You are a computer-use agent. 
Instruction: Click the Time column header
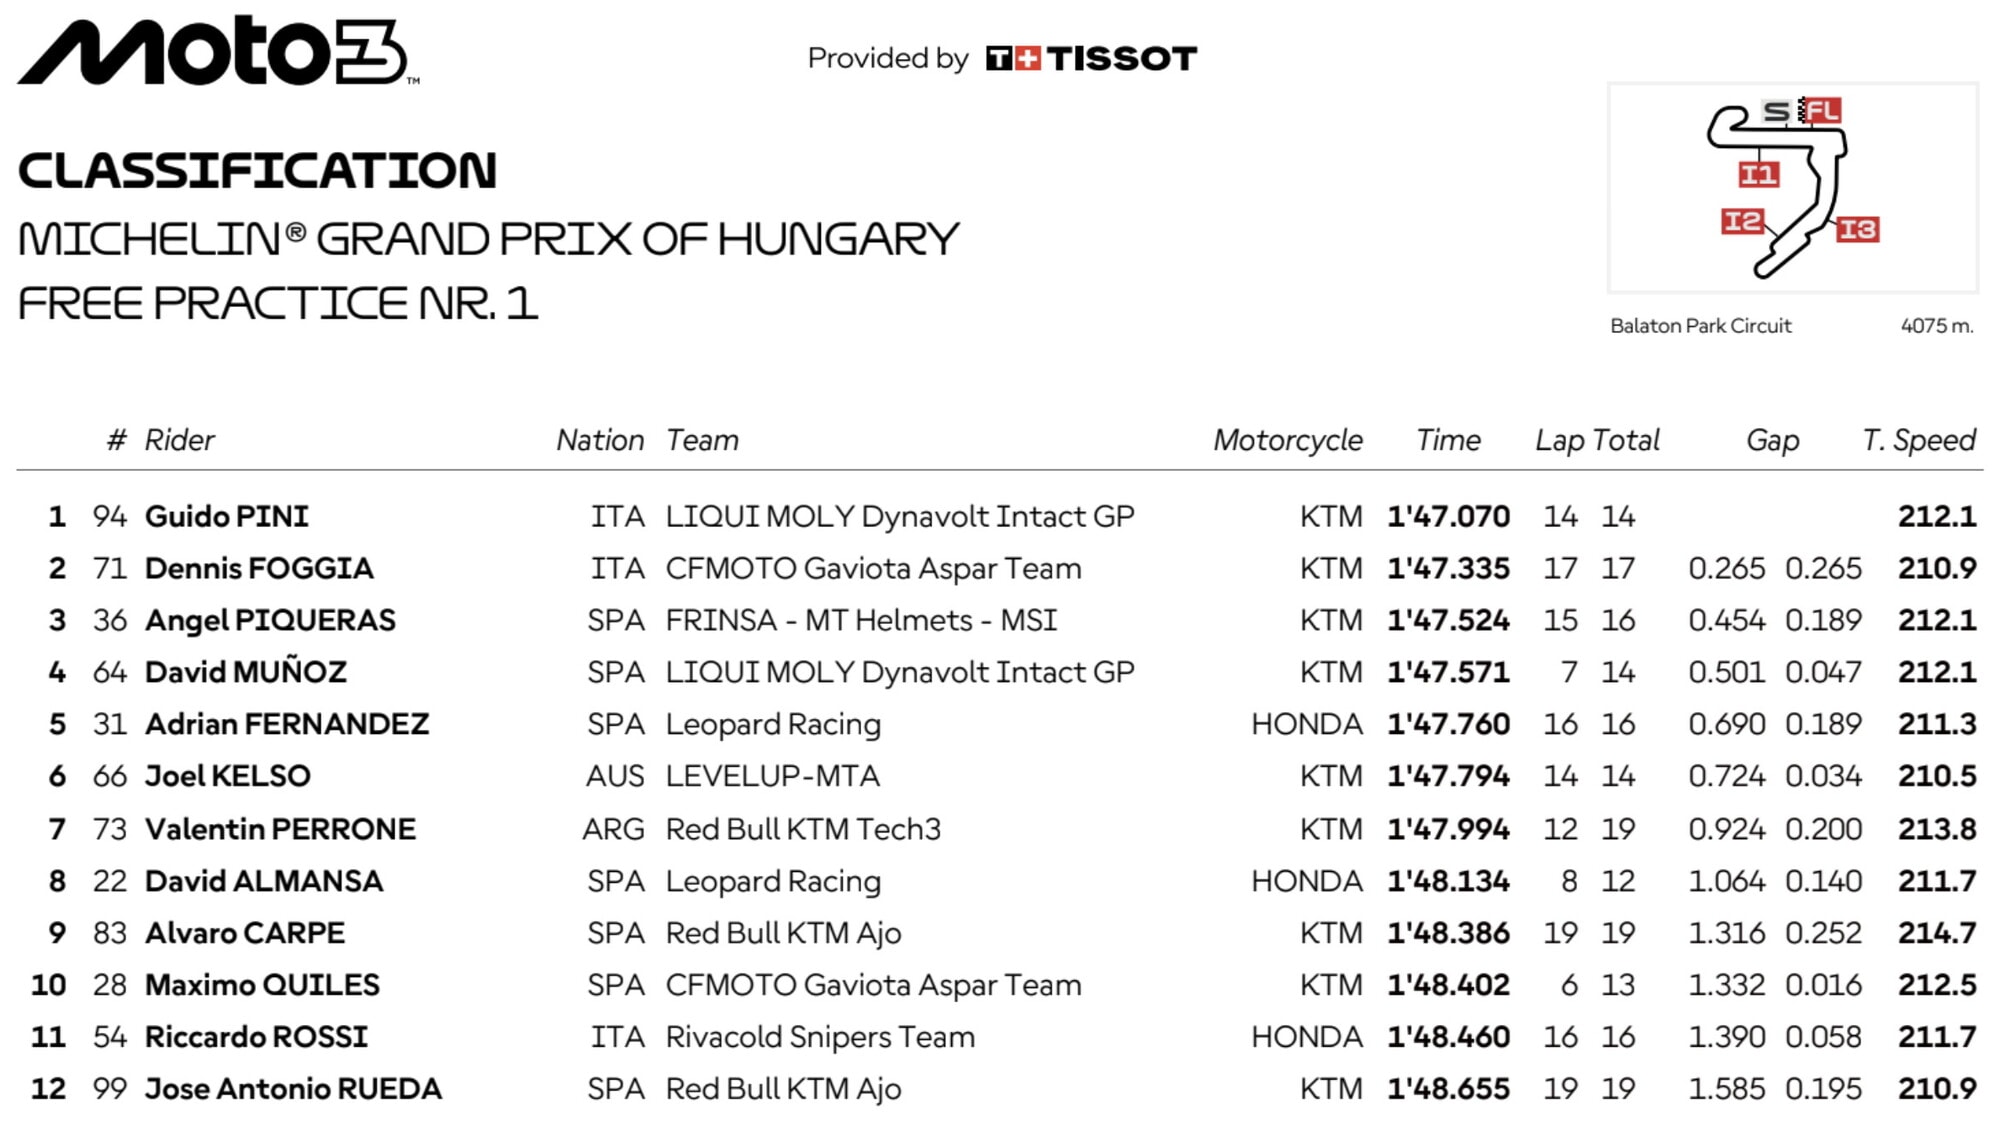point(1448,440)
